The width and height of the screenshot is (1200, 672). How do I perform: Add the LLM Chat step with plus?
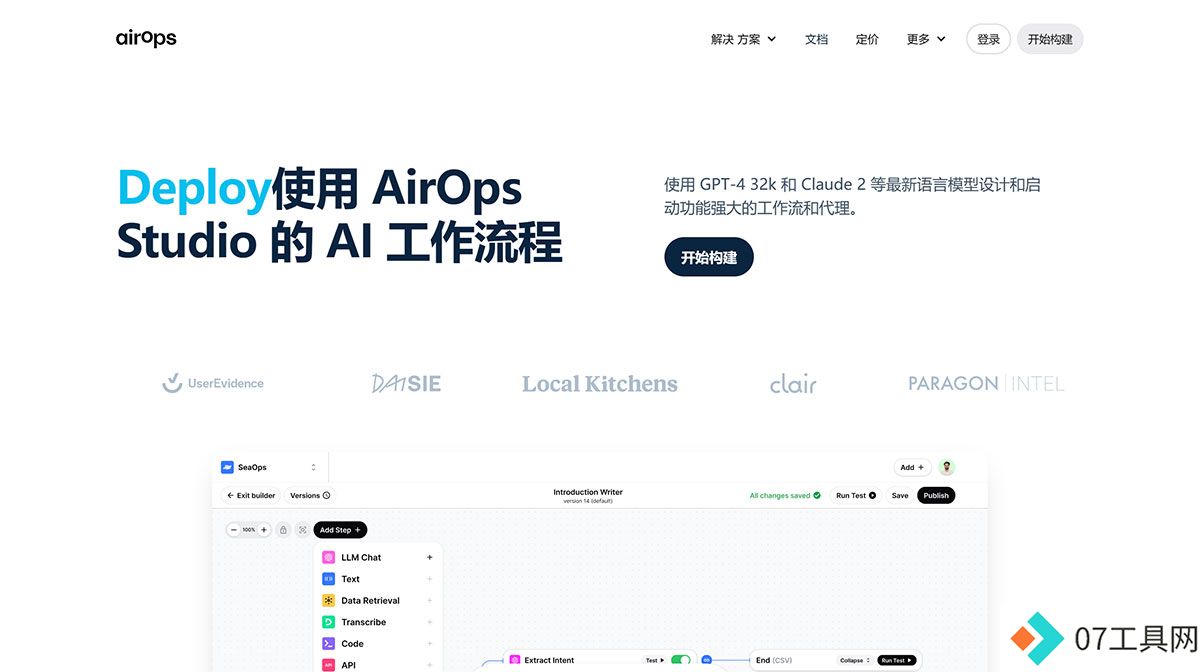point(430,557)
